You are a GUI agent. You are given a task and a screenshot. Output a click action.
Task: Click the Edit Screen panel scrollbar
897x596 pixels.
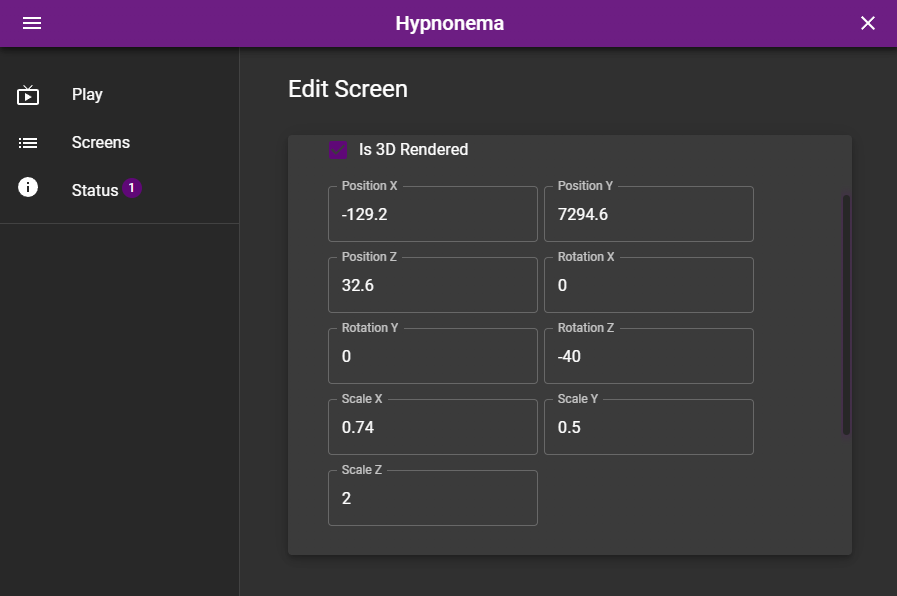pos(846,315)
